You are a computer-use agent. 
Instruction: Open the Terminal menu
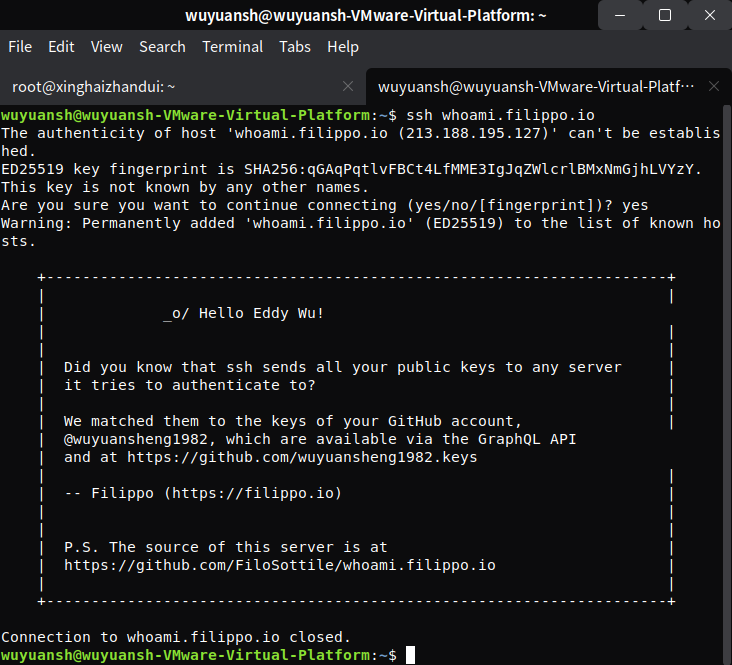click(x=232, y=47)
